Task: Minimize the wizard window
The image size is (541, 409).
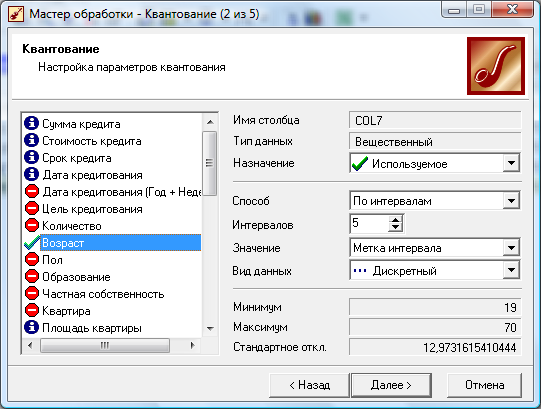Action: coord(454,10)
